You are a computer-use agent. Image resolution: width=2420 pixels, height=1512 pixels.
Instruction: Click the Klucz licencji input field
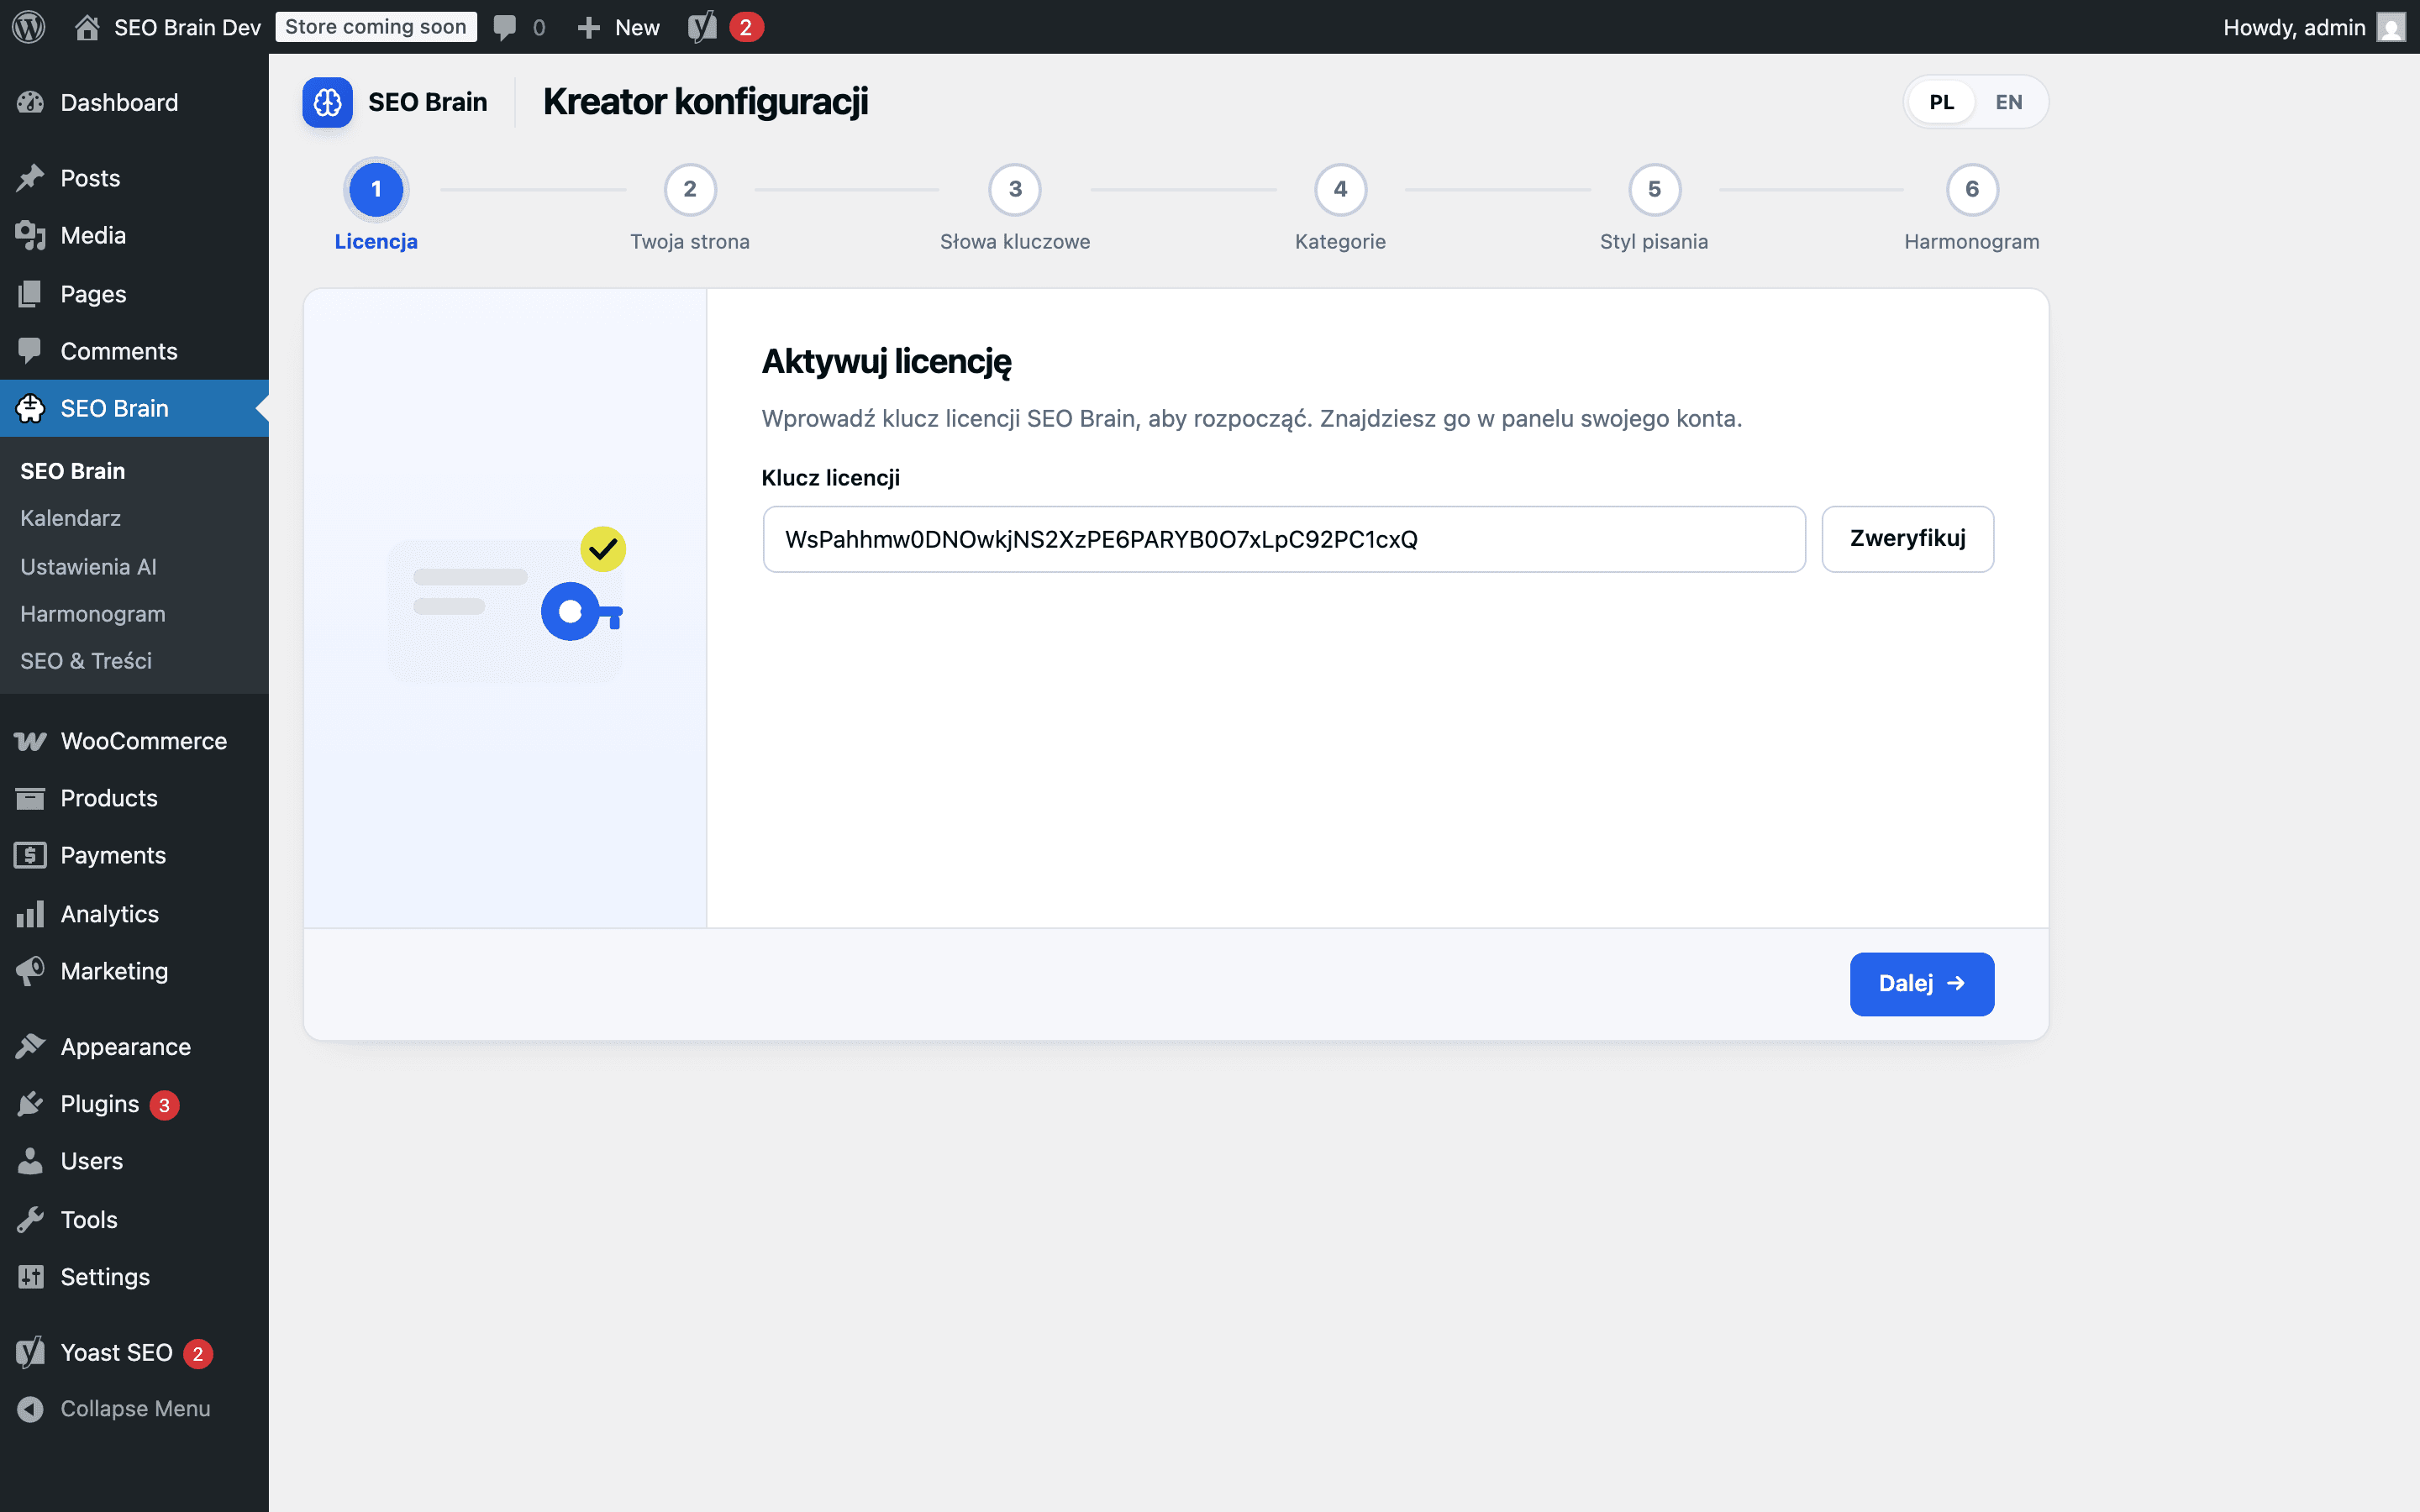tap(1284, 539)
